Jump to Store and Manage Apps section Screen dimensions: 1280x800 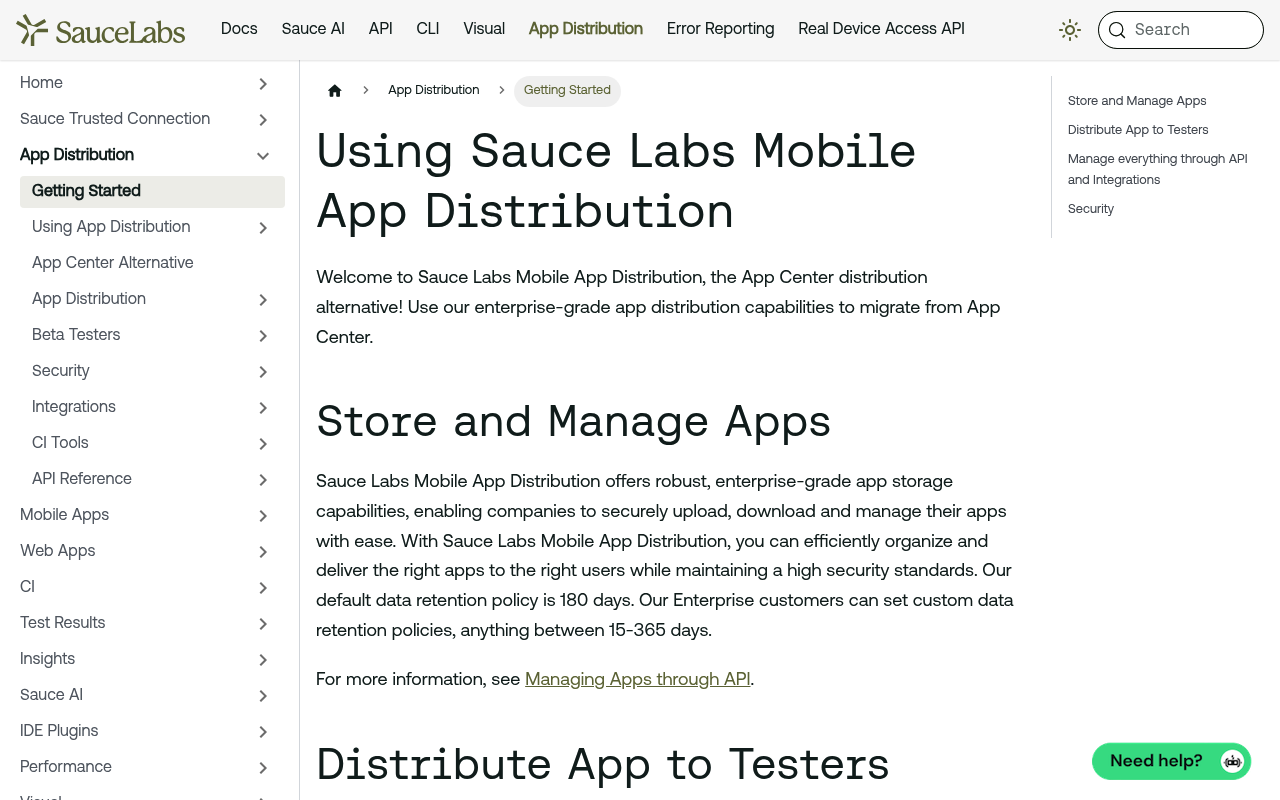(x=1137, y=101)
